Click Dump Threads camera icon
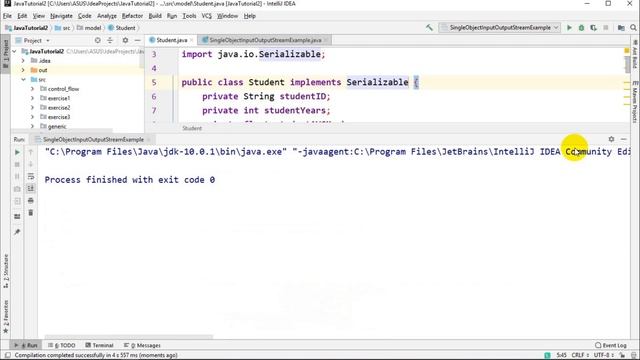 point(17,189)
